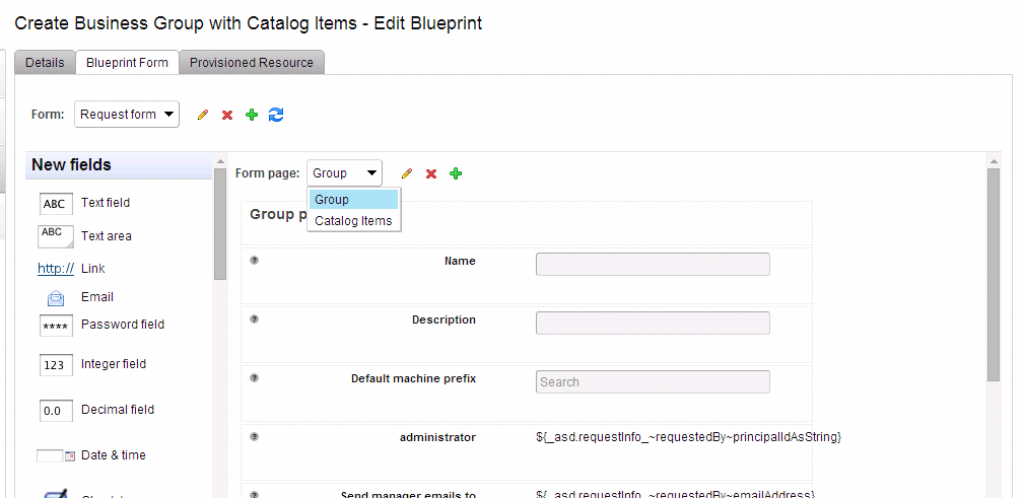
Task: Choose Group option in the dropdown list
Action: point(353,200)
